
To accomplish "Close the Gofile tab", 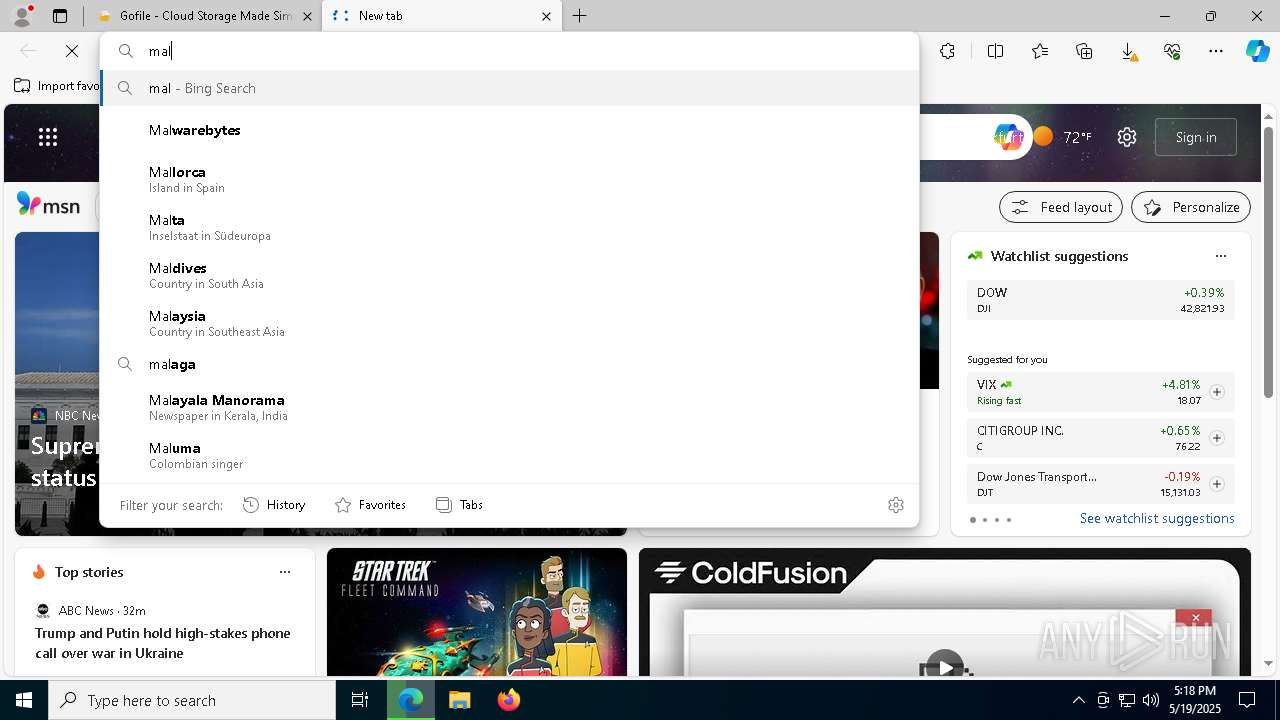I will click(x=308, y=16).
